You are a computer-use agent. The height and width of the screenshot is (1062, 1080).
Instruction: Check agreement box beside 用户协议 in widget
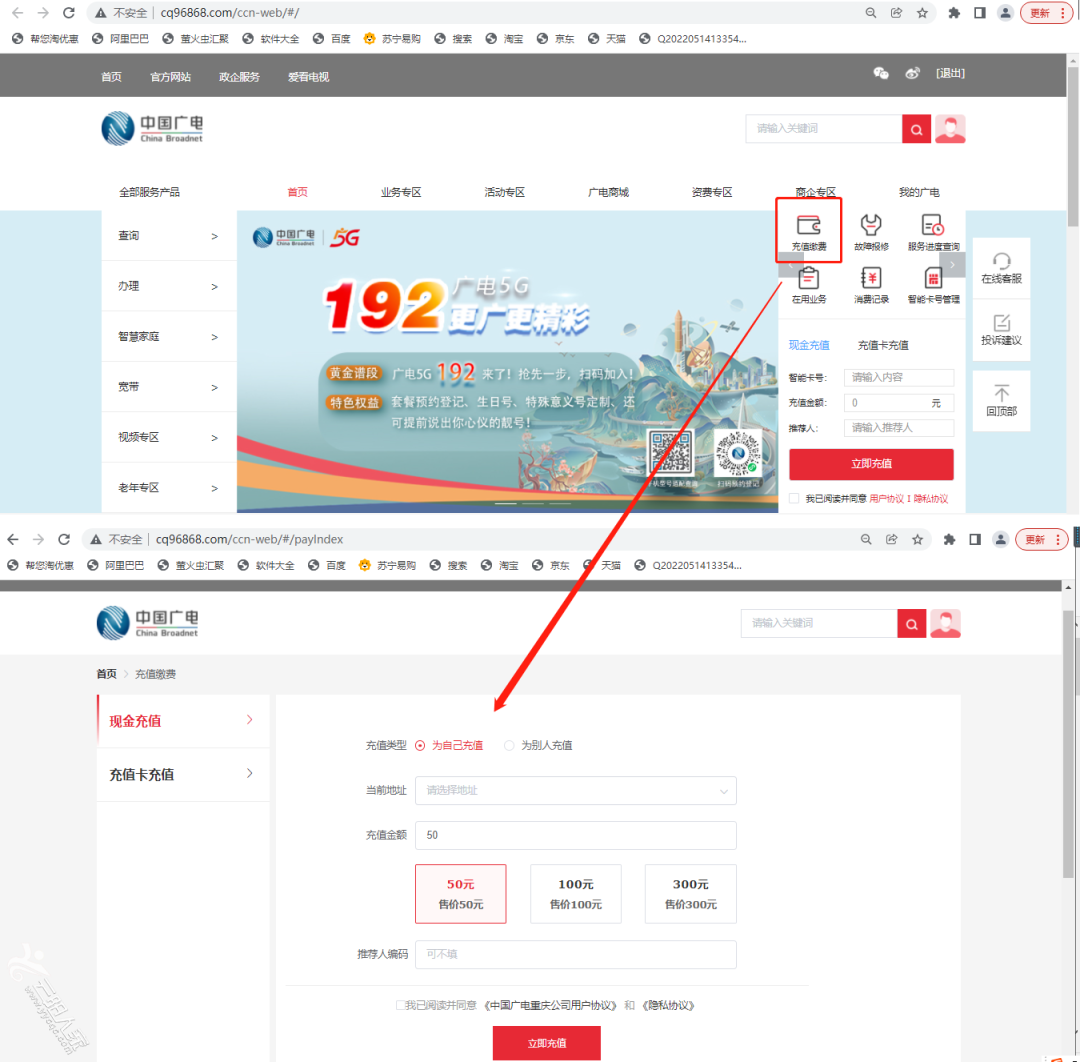794,499
